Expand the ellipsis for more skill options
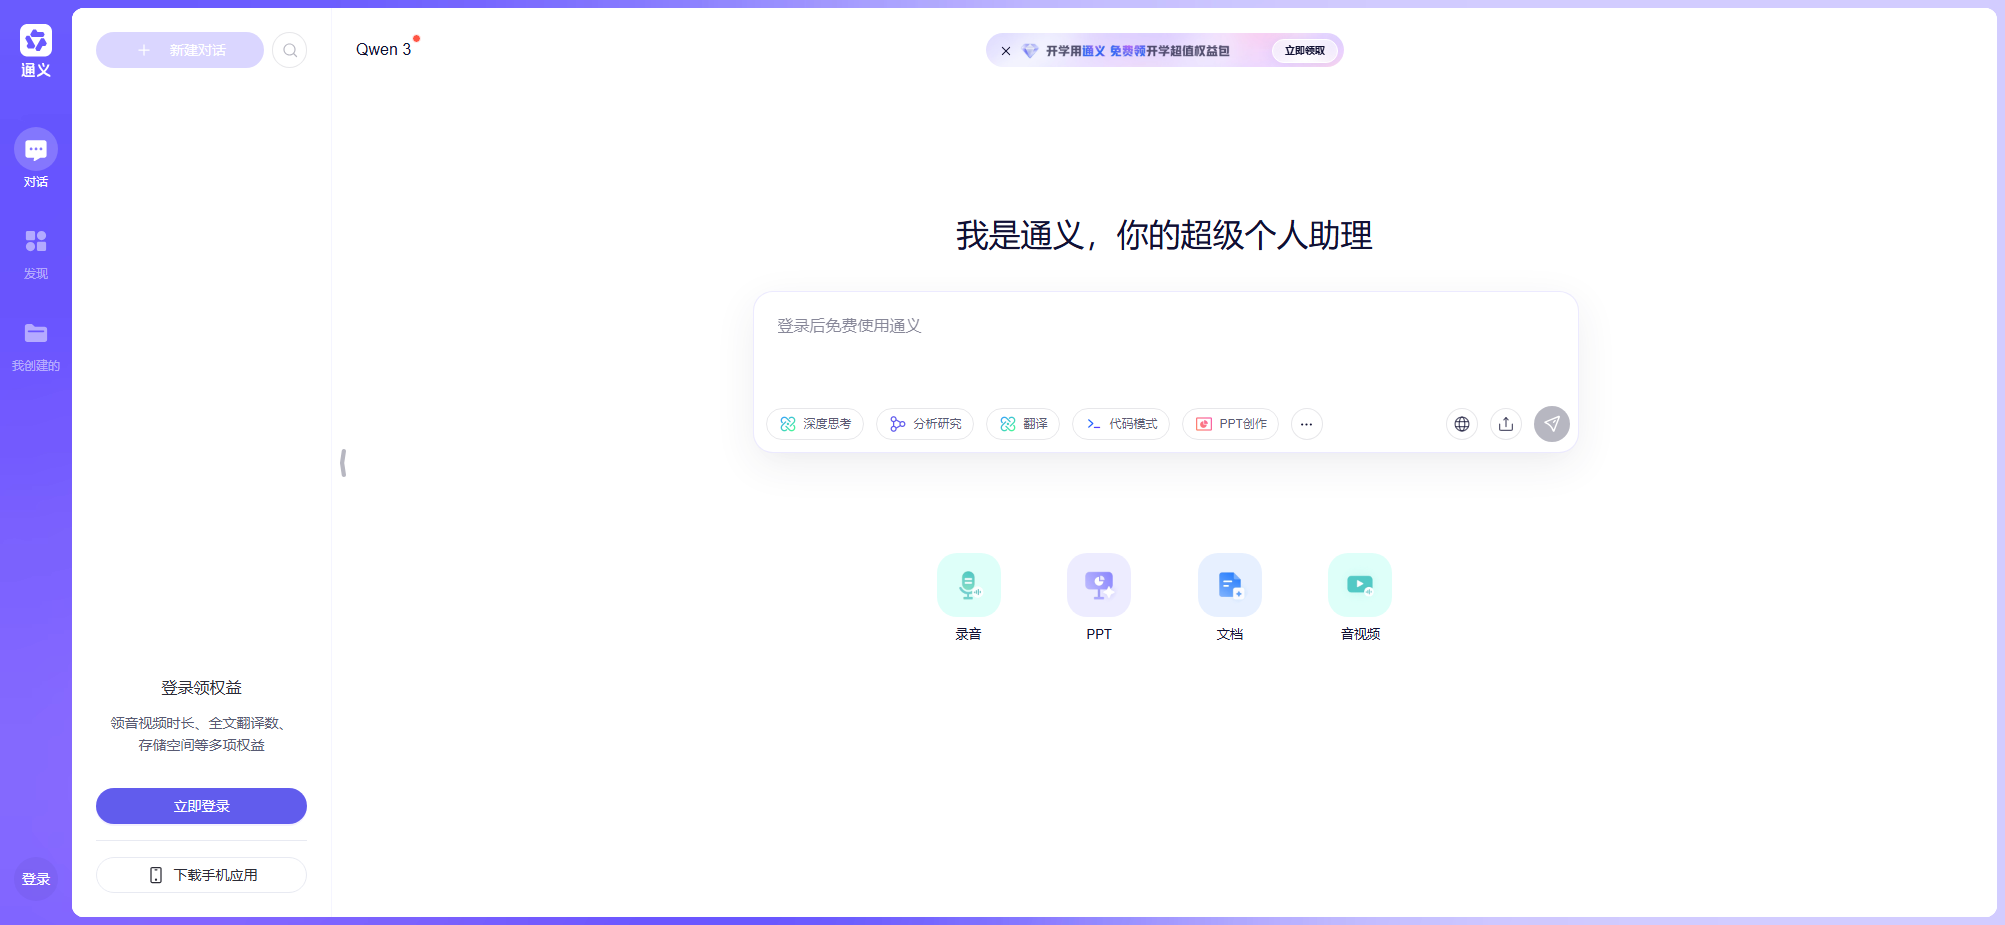Viewport: 2005px width, 925px height. (1306, 424)
